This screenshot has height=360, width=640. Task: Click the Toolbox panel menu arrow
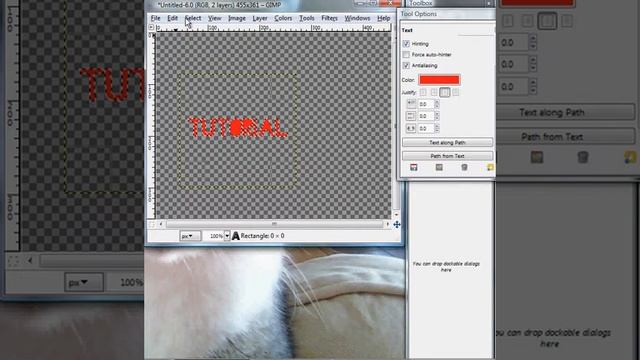489,3
